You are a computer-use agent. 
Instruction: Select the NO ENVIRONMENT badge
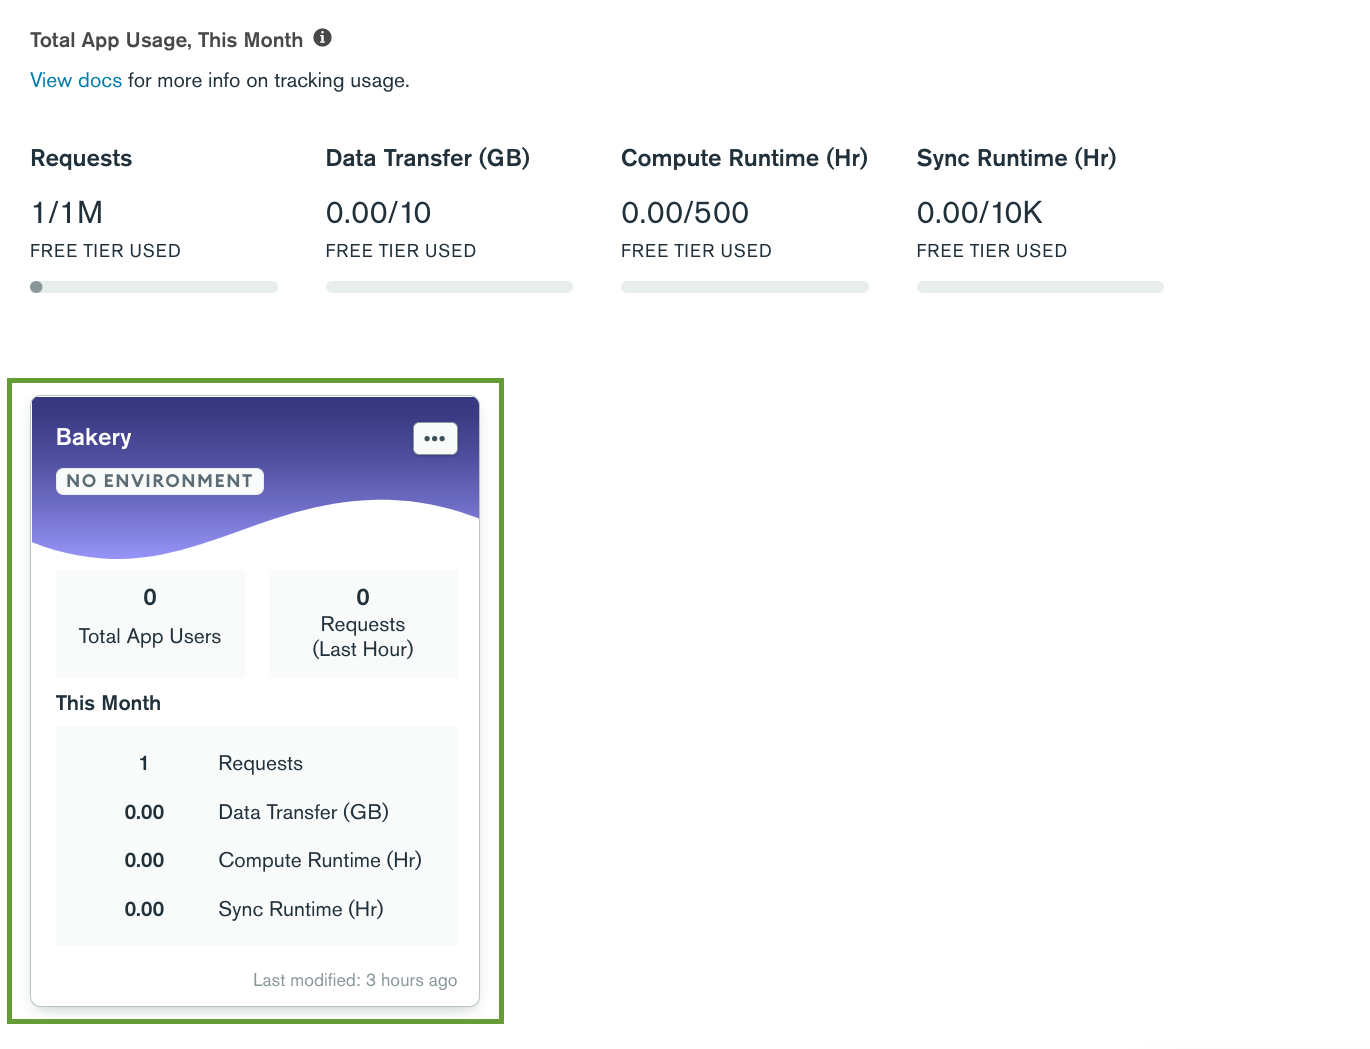(x=159, y=481)
